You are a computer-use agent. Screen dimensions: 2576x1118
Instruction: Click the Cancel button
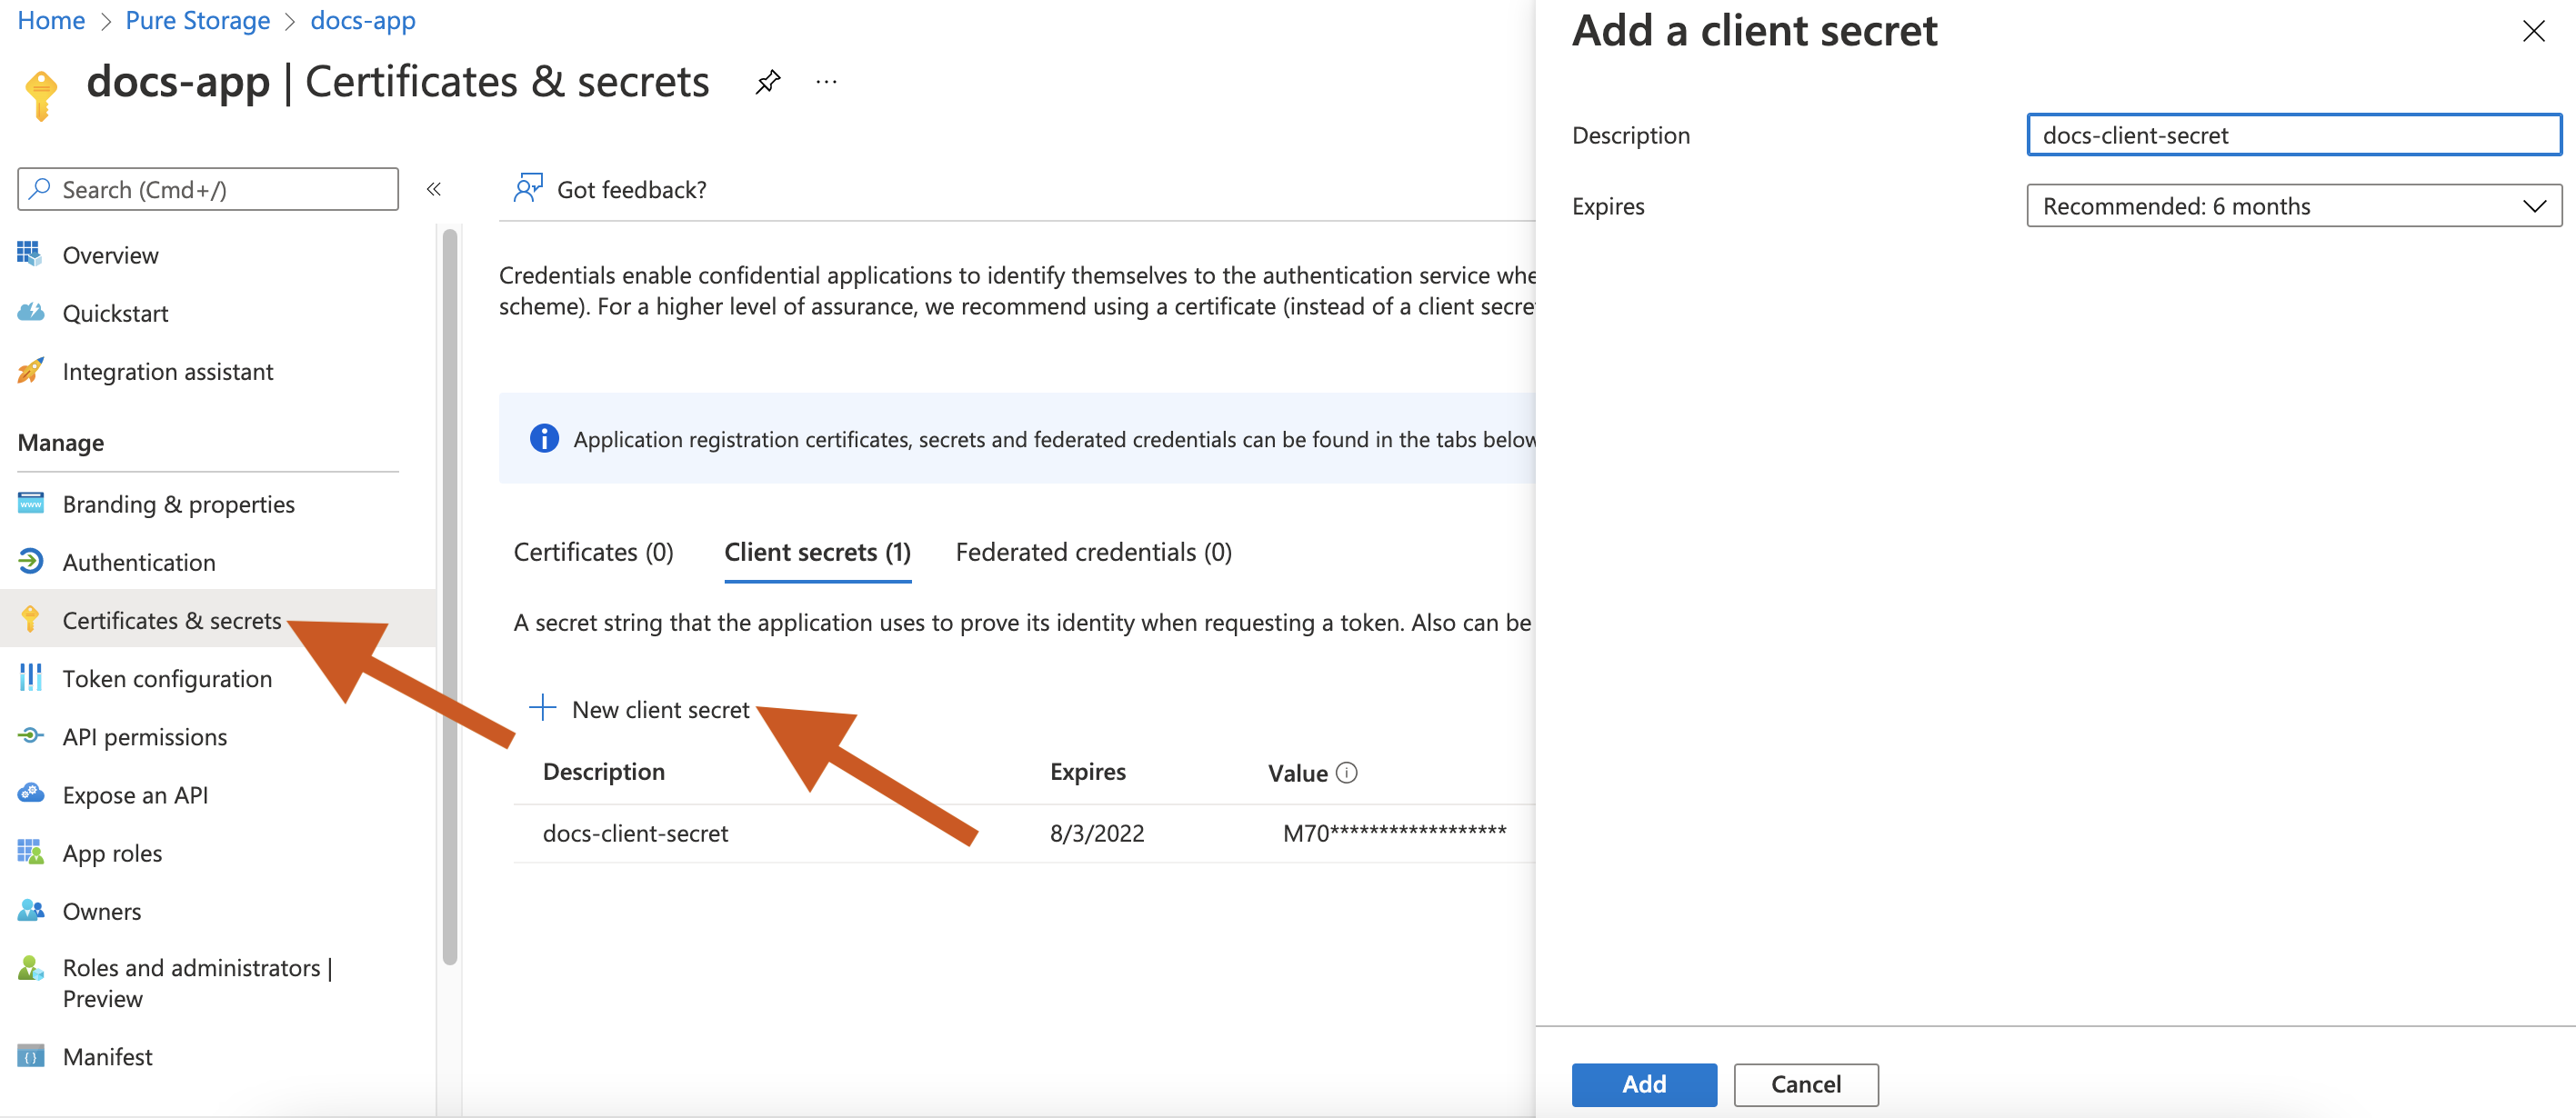pos(1805,1084)
